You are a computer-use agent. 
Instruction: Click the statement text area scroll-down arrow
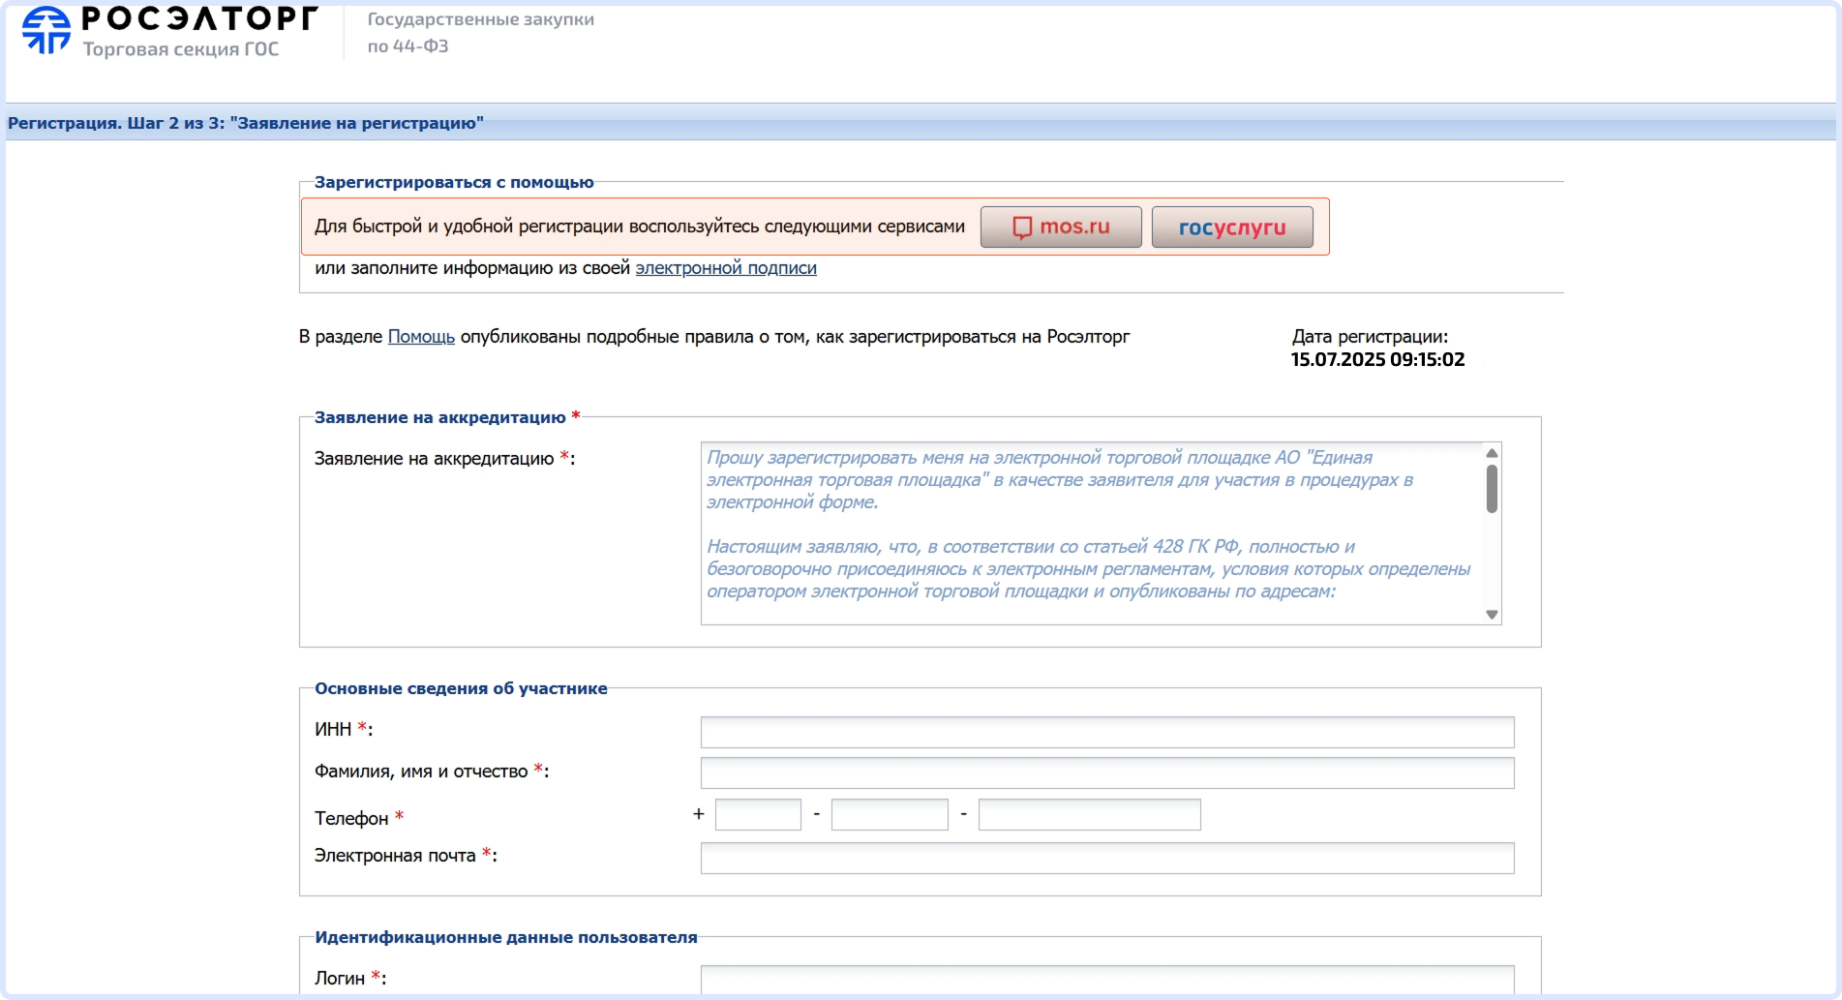pyautogui.click(x=1492, y=615)
